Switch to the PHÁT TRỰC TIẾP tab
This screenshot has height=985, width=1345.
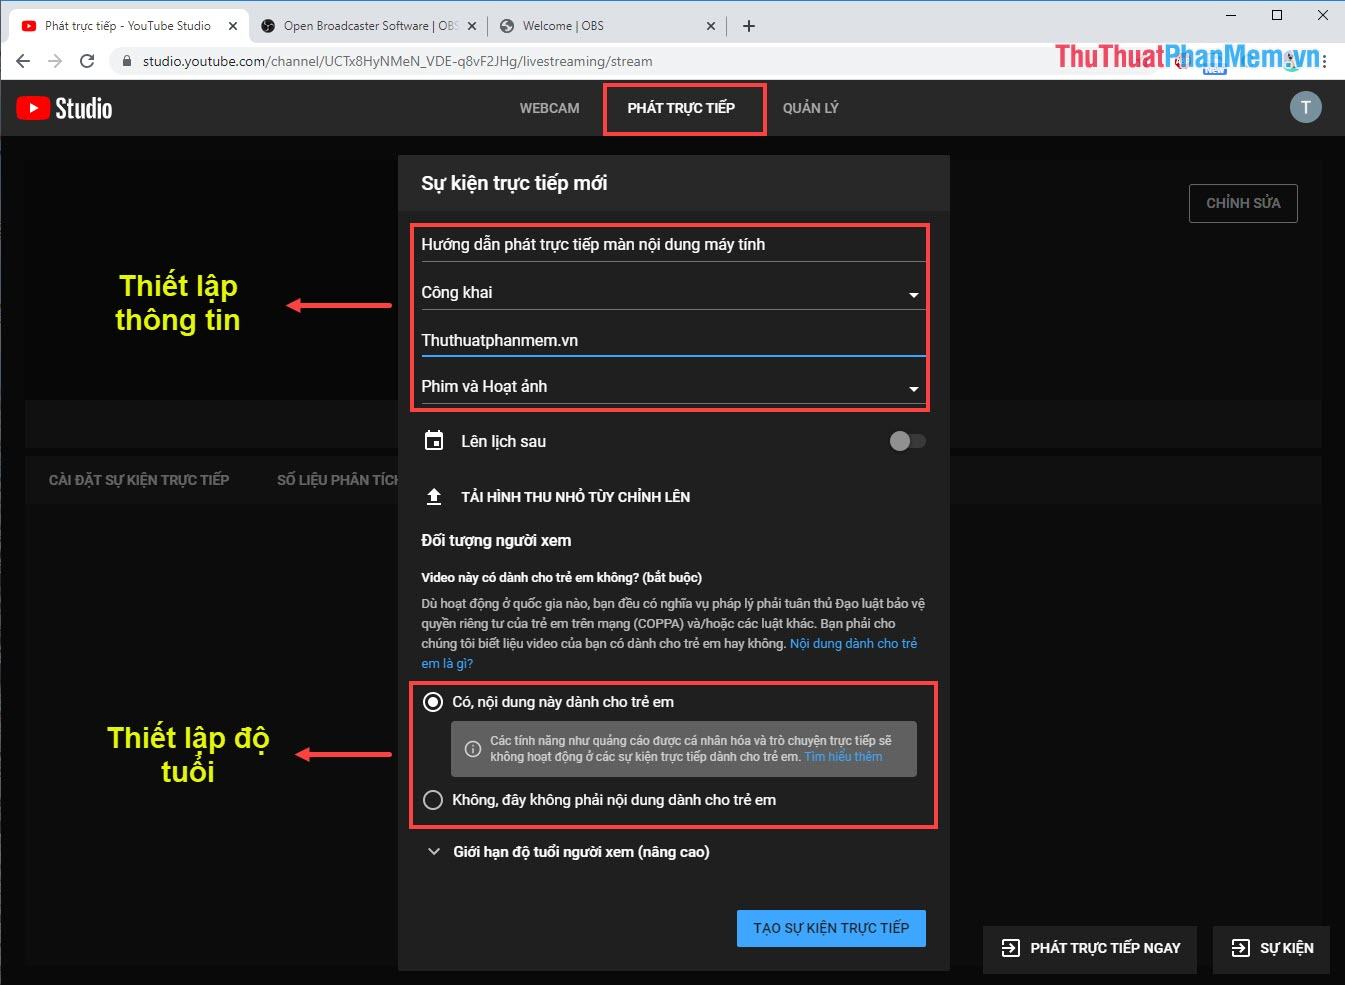(681, 108)
